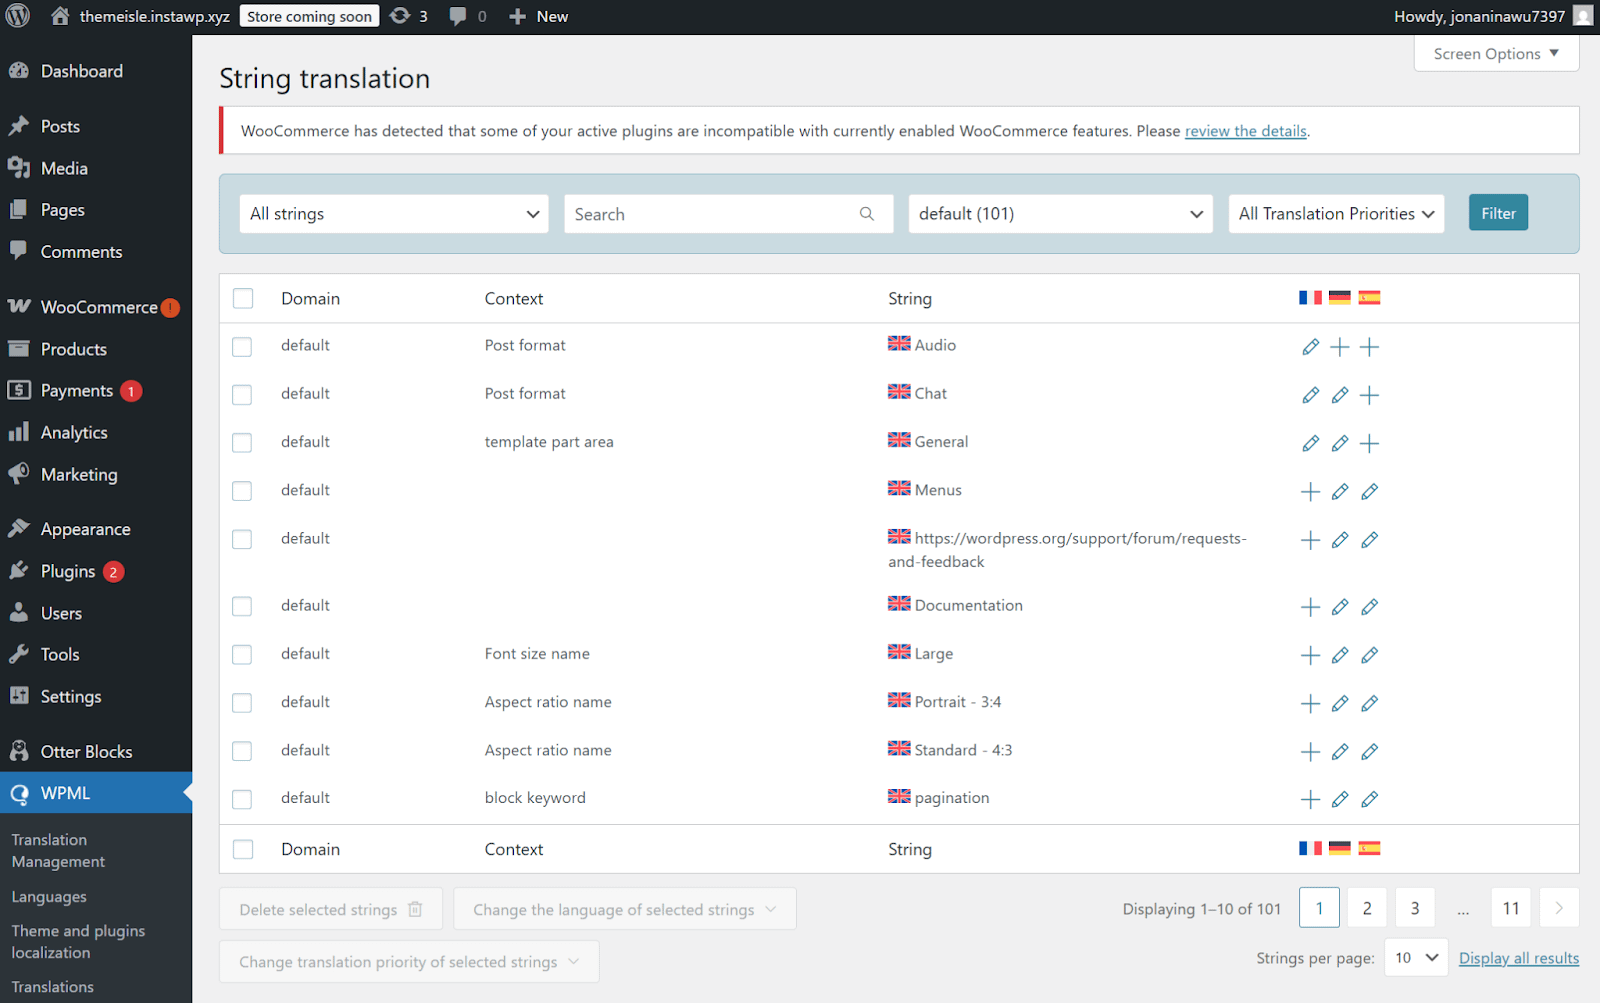Open the All strings dropdown
This screenshot has width=1600, height=1003.
point(394,214)
